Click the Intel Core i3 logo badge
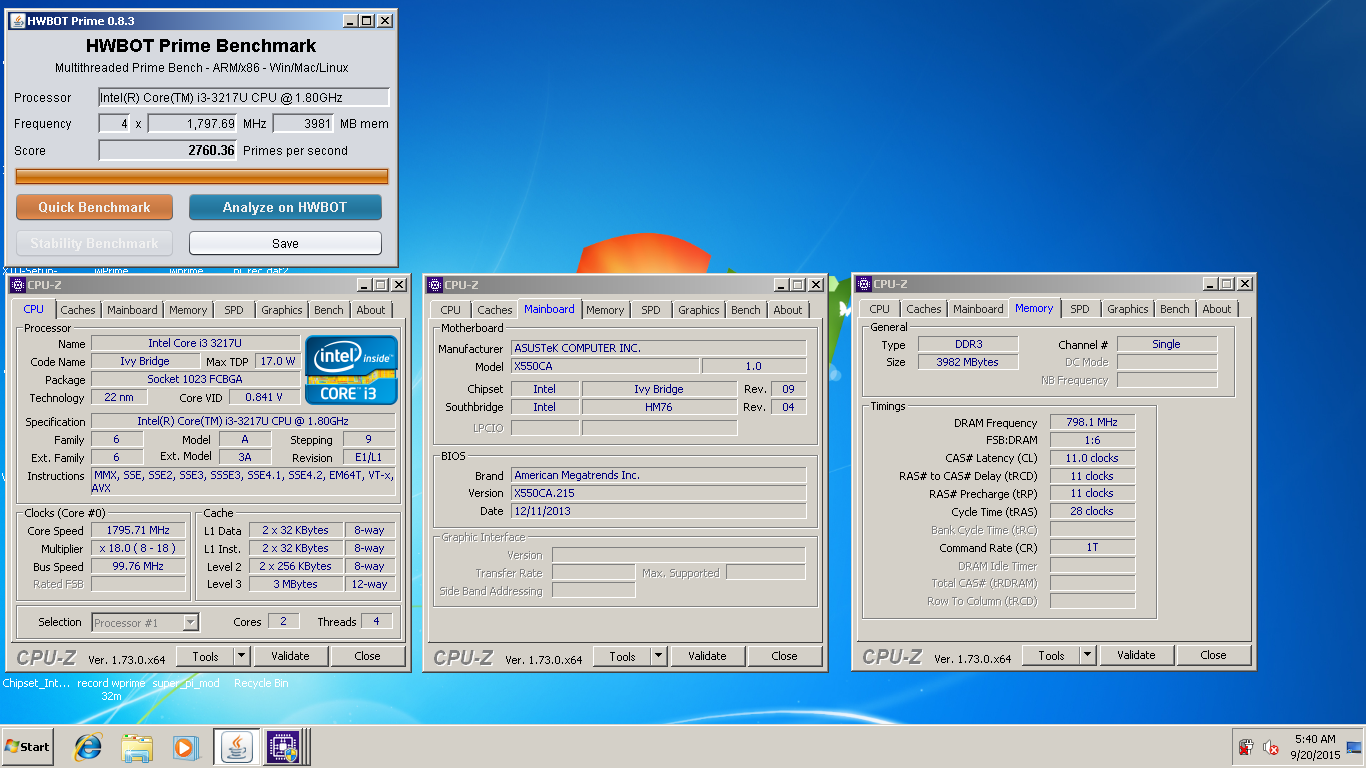Viewport: 1366px width, 768px height. coord(352,370)
